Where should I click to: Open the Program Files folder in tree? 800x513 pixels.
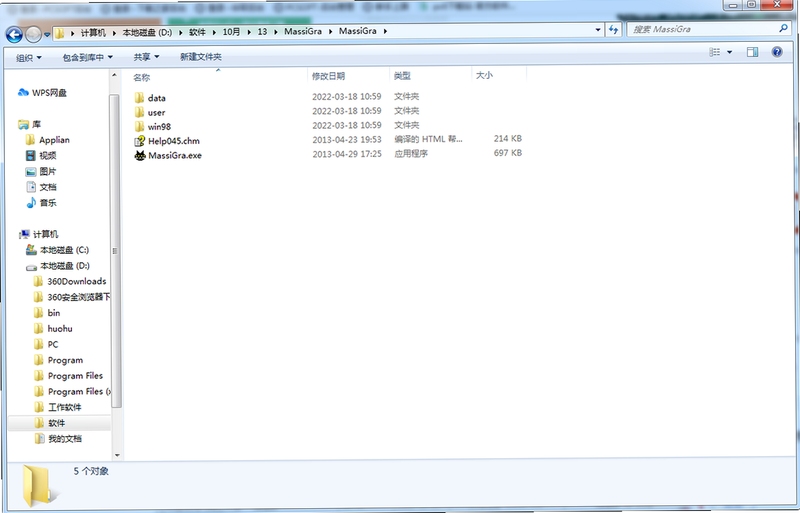[x=68, y=376]
